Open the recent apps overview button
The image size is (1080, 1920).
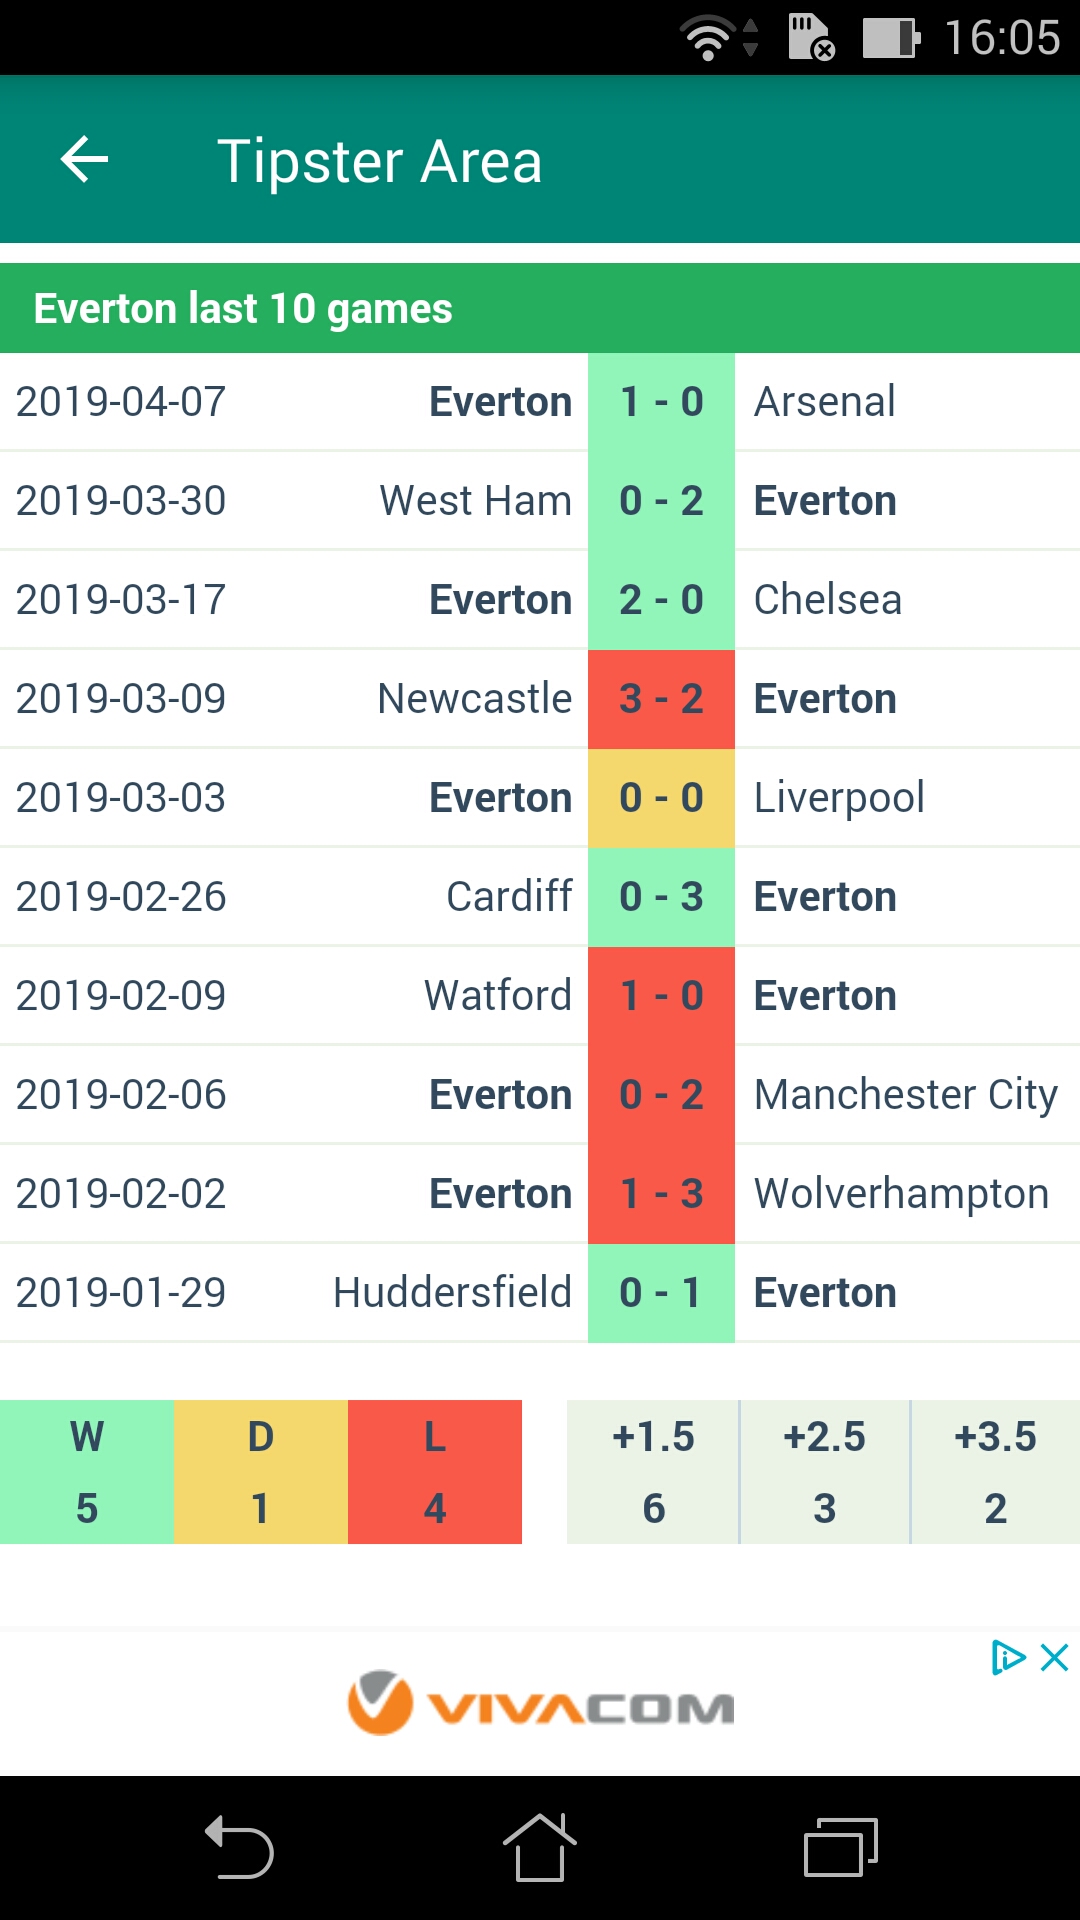841,1847
